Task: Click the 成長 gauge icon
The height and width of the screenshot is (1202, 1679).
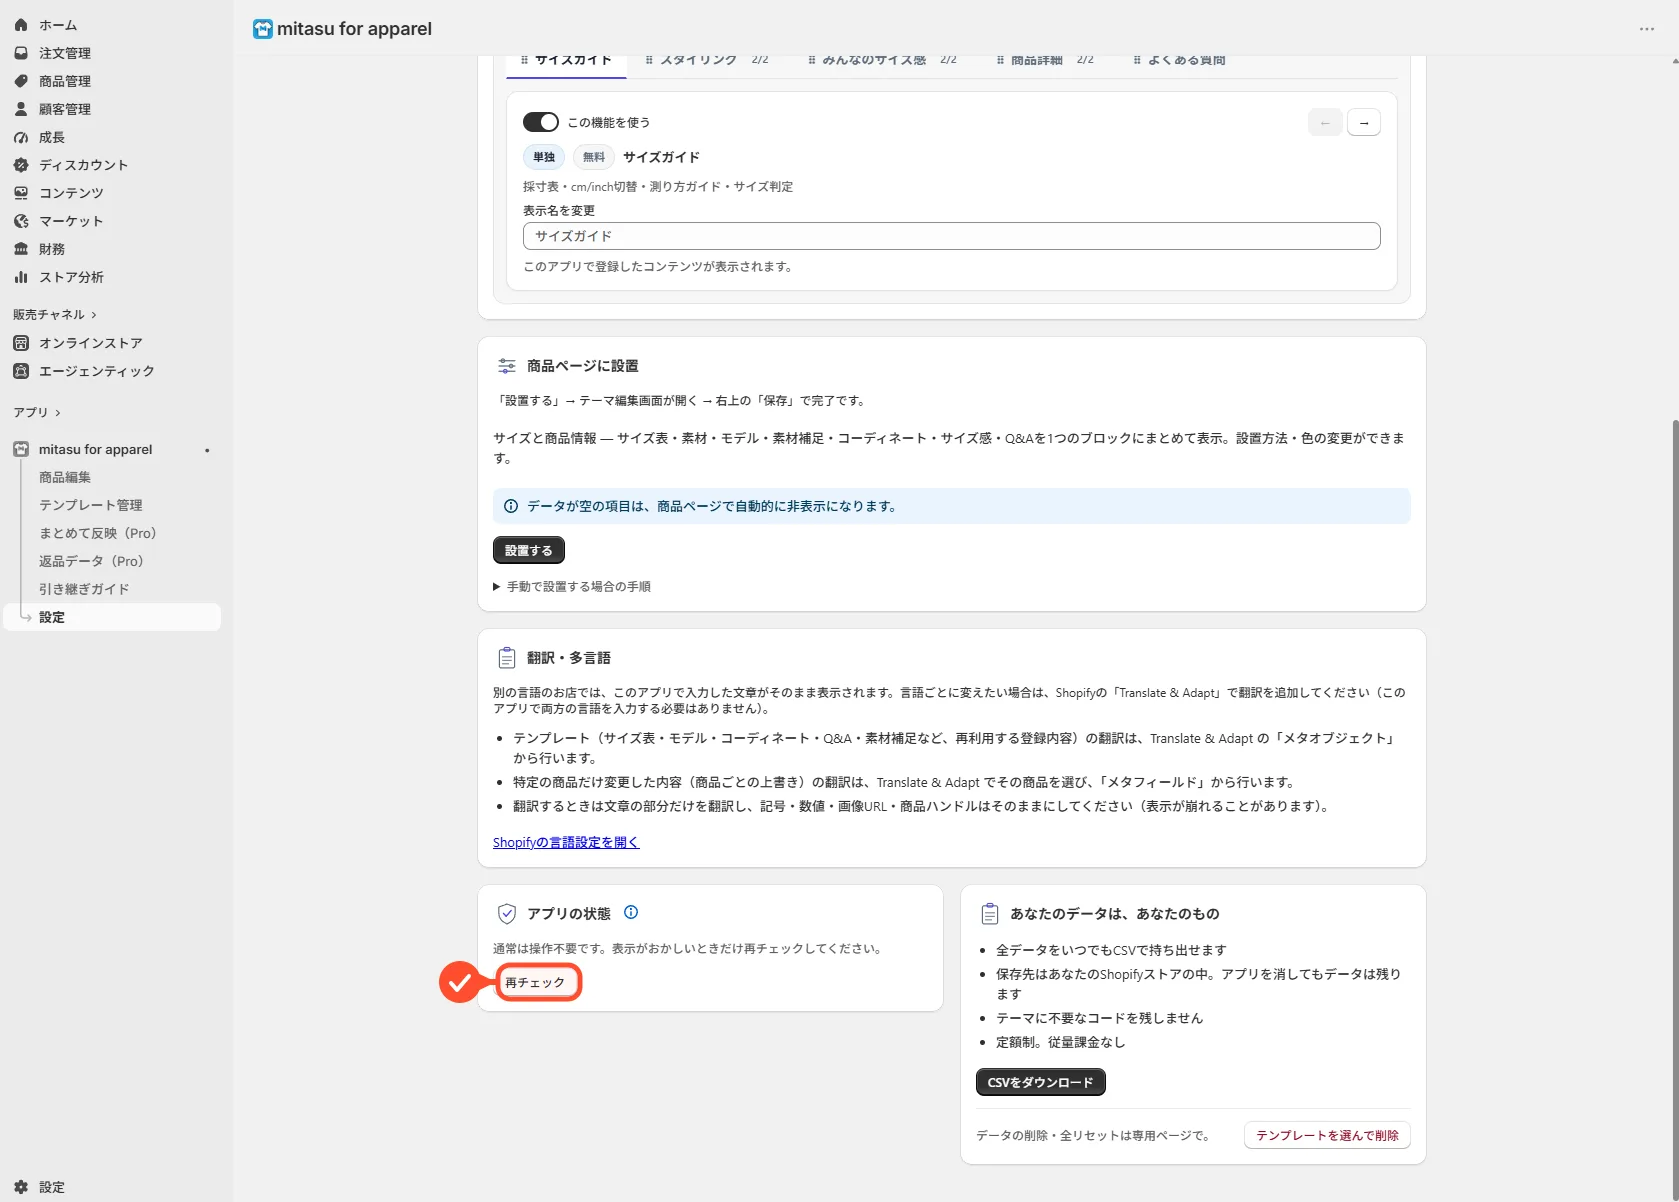Action: point(21,137)
